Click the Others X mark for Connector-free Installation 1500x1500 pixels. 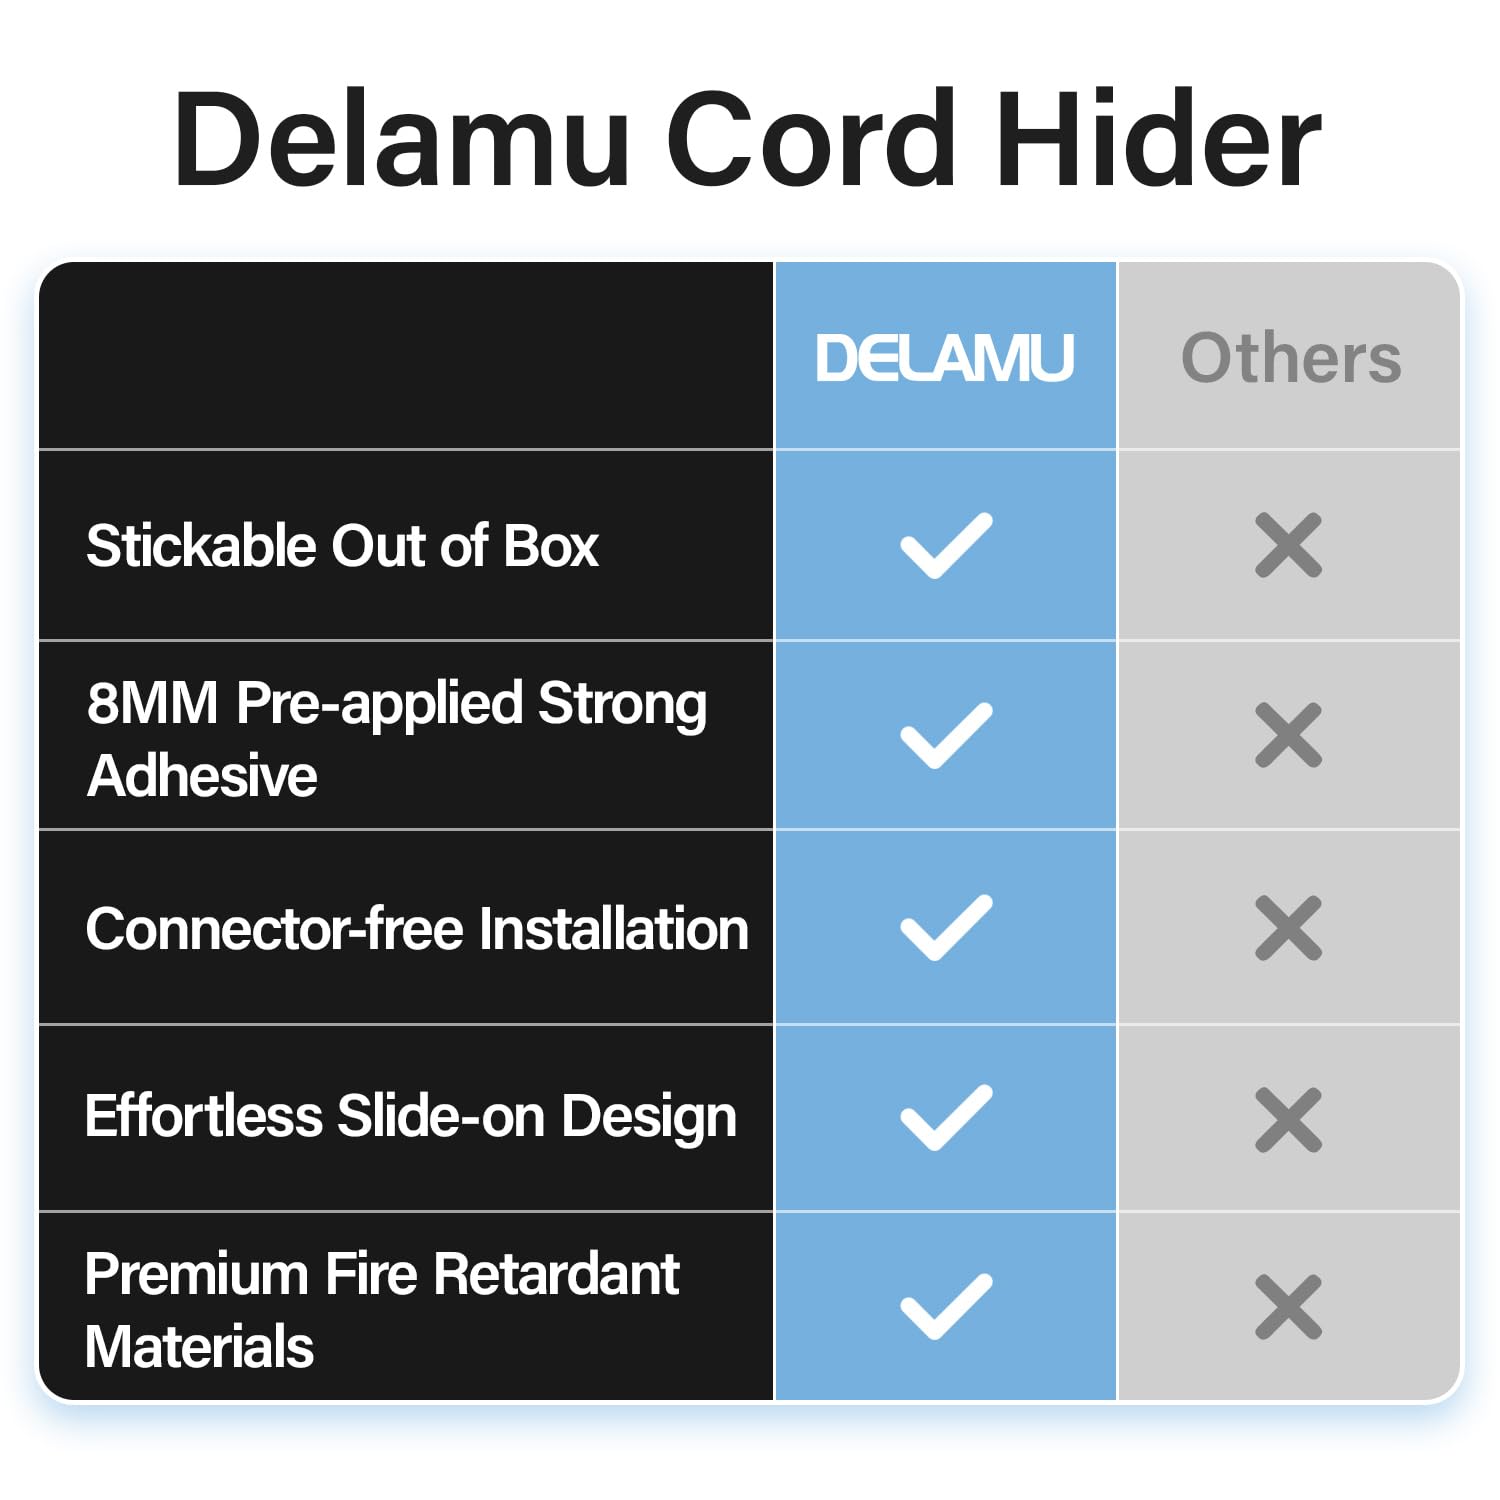click(x=1288, y=927)
